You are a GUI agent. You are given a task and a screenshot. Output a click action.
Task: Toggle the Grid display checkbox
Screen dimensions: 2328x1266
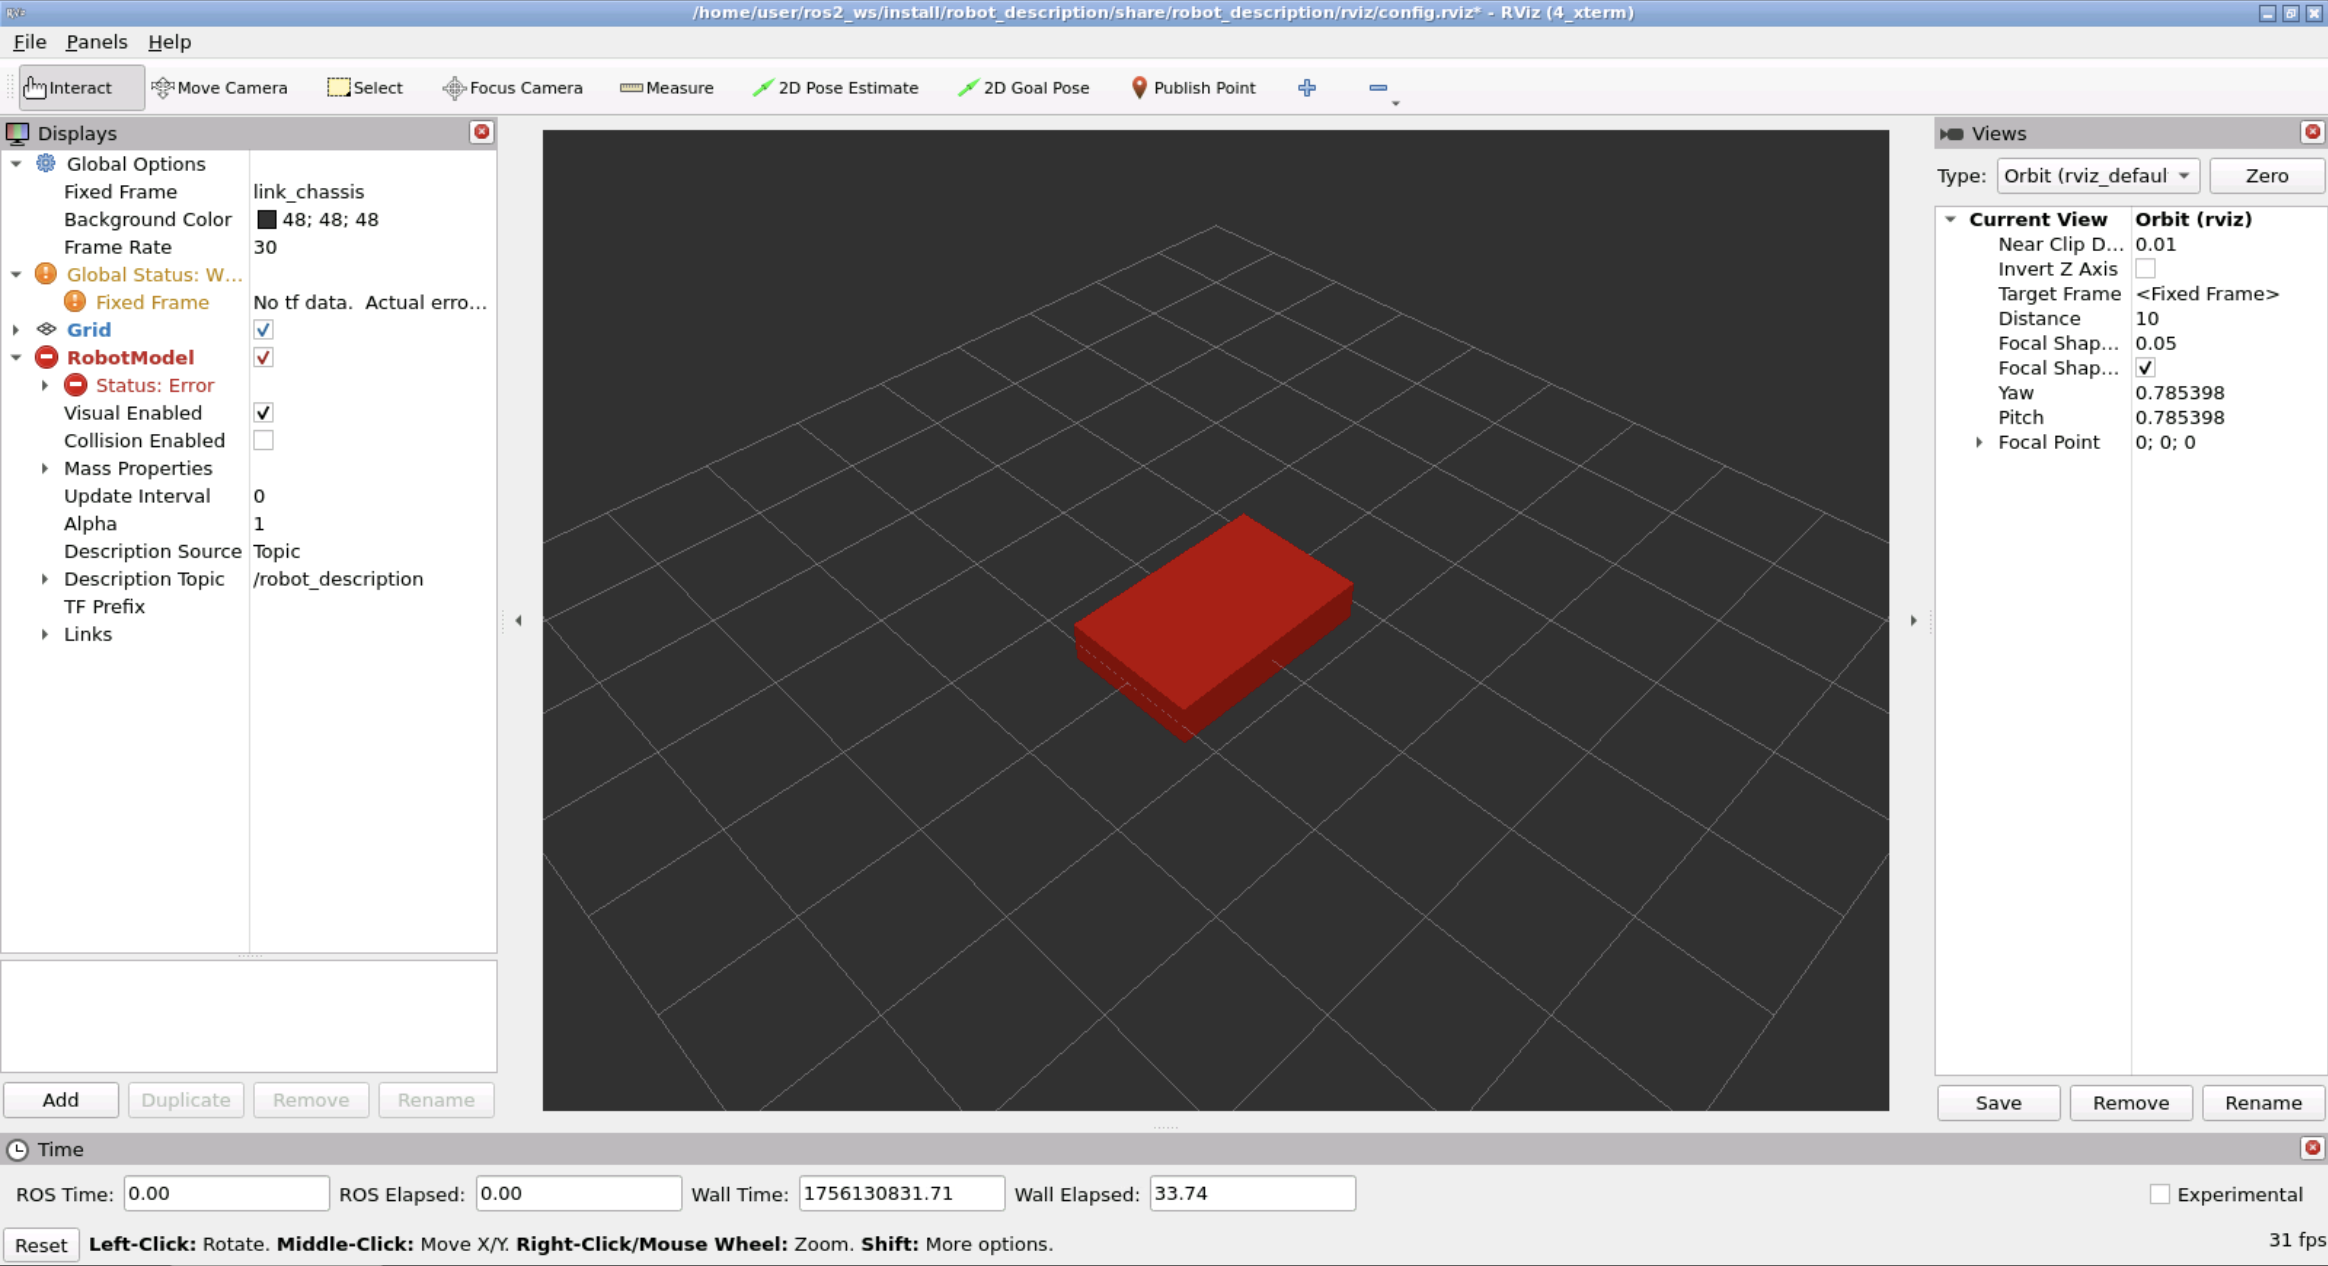[x=263, y=330]
